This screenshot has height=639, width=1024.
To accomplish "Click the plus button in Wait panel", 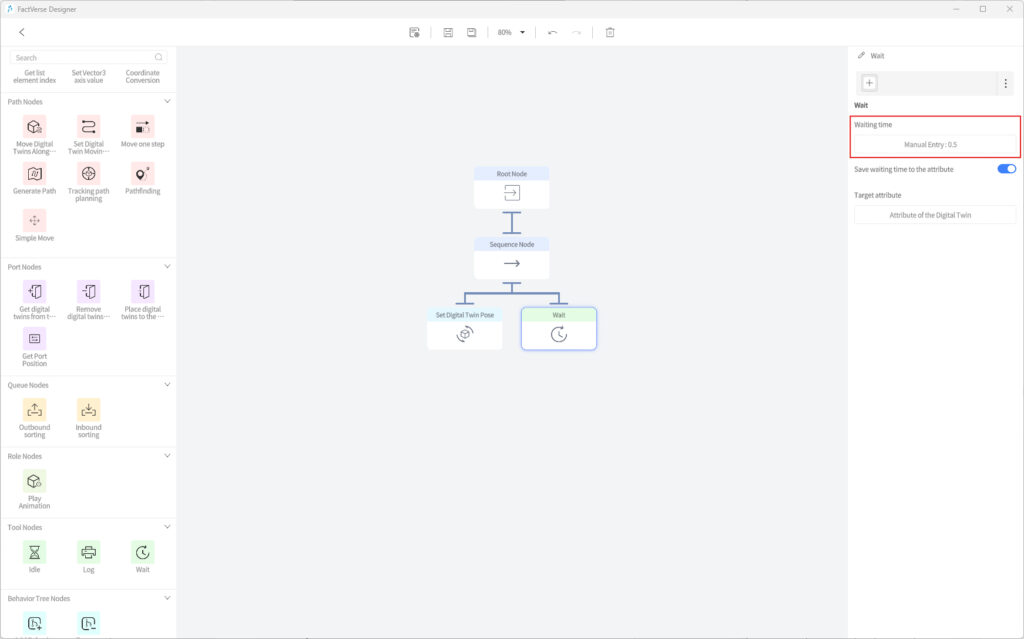I will (x=869, y=83).
